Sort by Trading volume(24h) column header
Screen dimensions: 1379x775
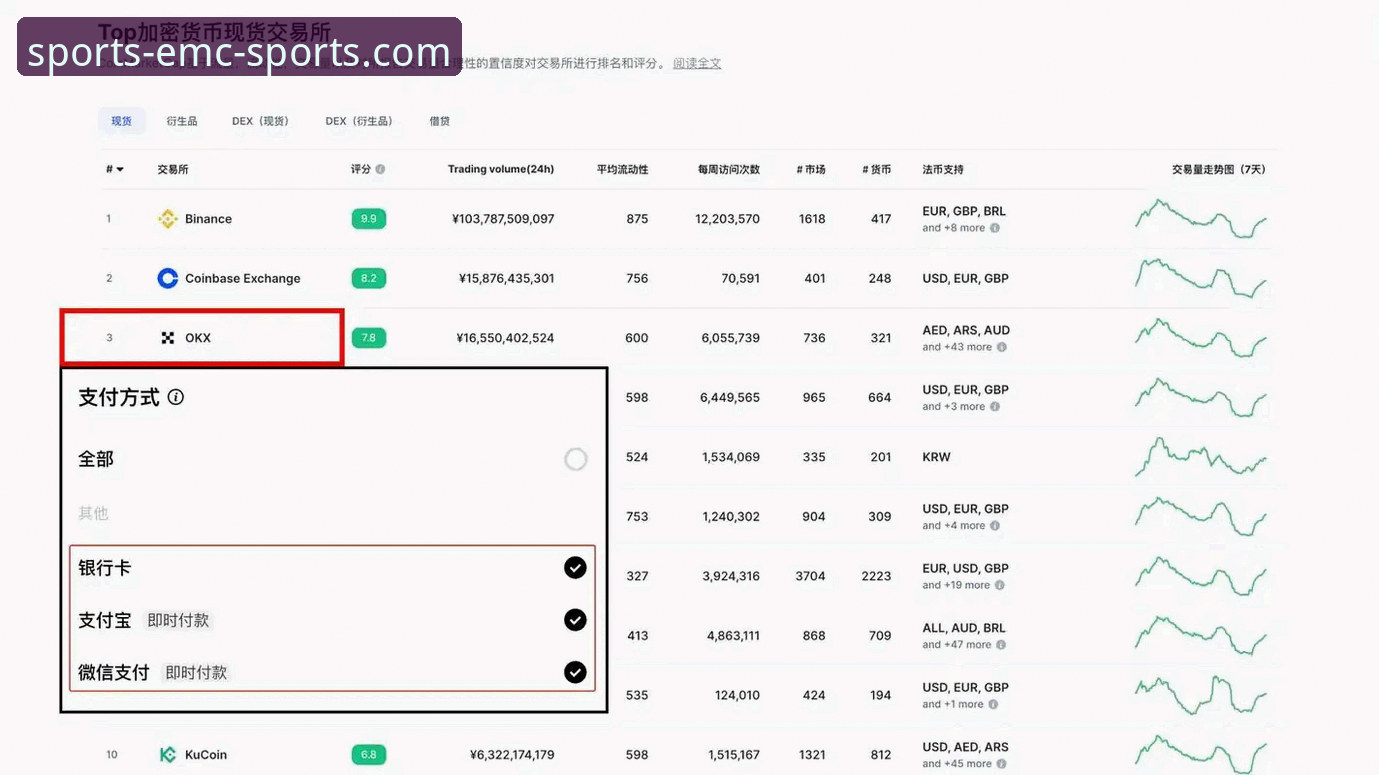(501, 169)
